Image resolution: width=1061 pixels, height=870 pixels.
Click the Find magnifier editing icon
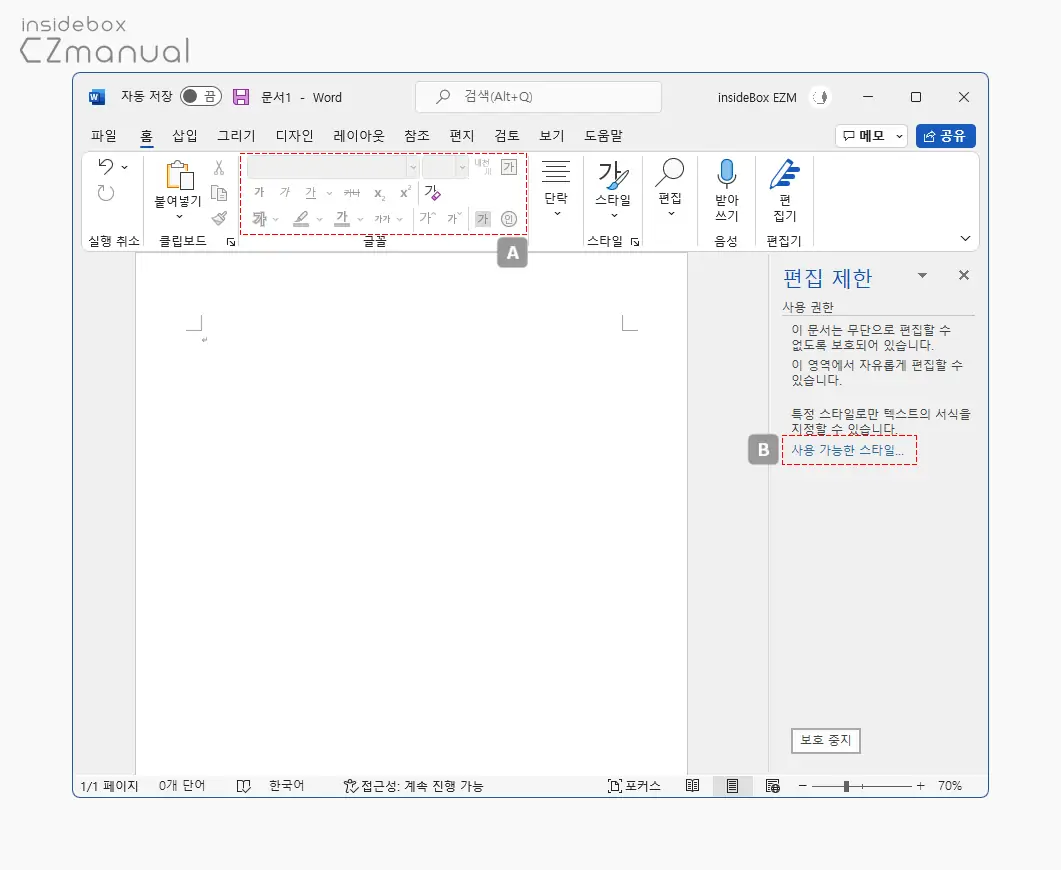tap(670, 173)
